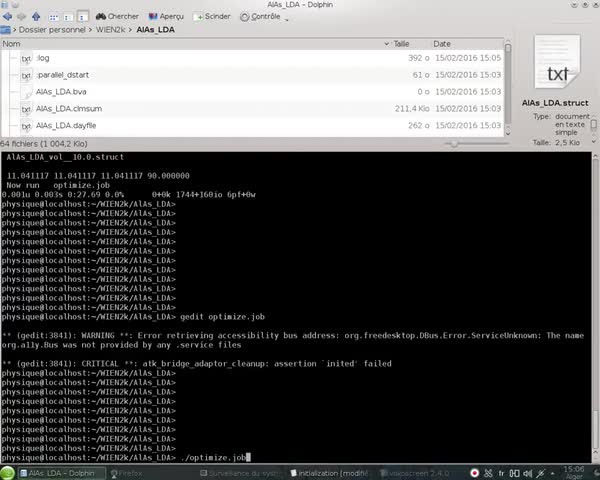600x480 pixels.
Task: Open the 15:06 taskbar clock
Action: point(574,473)
